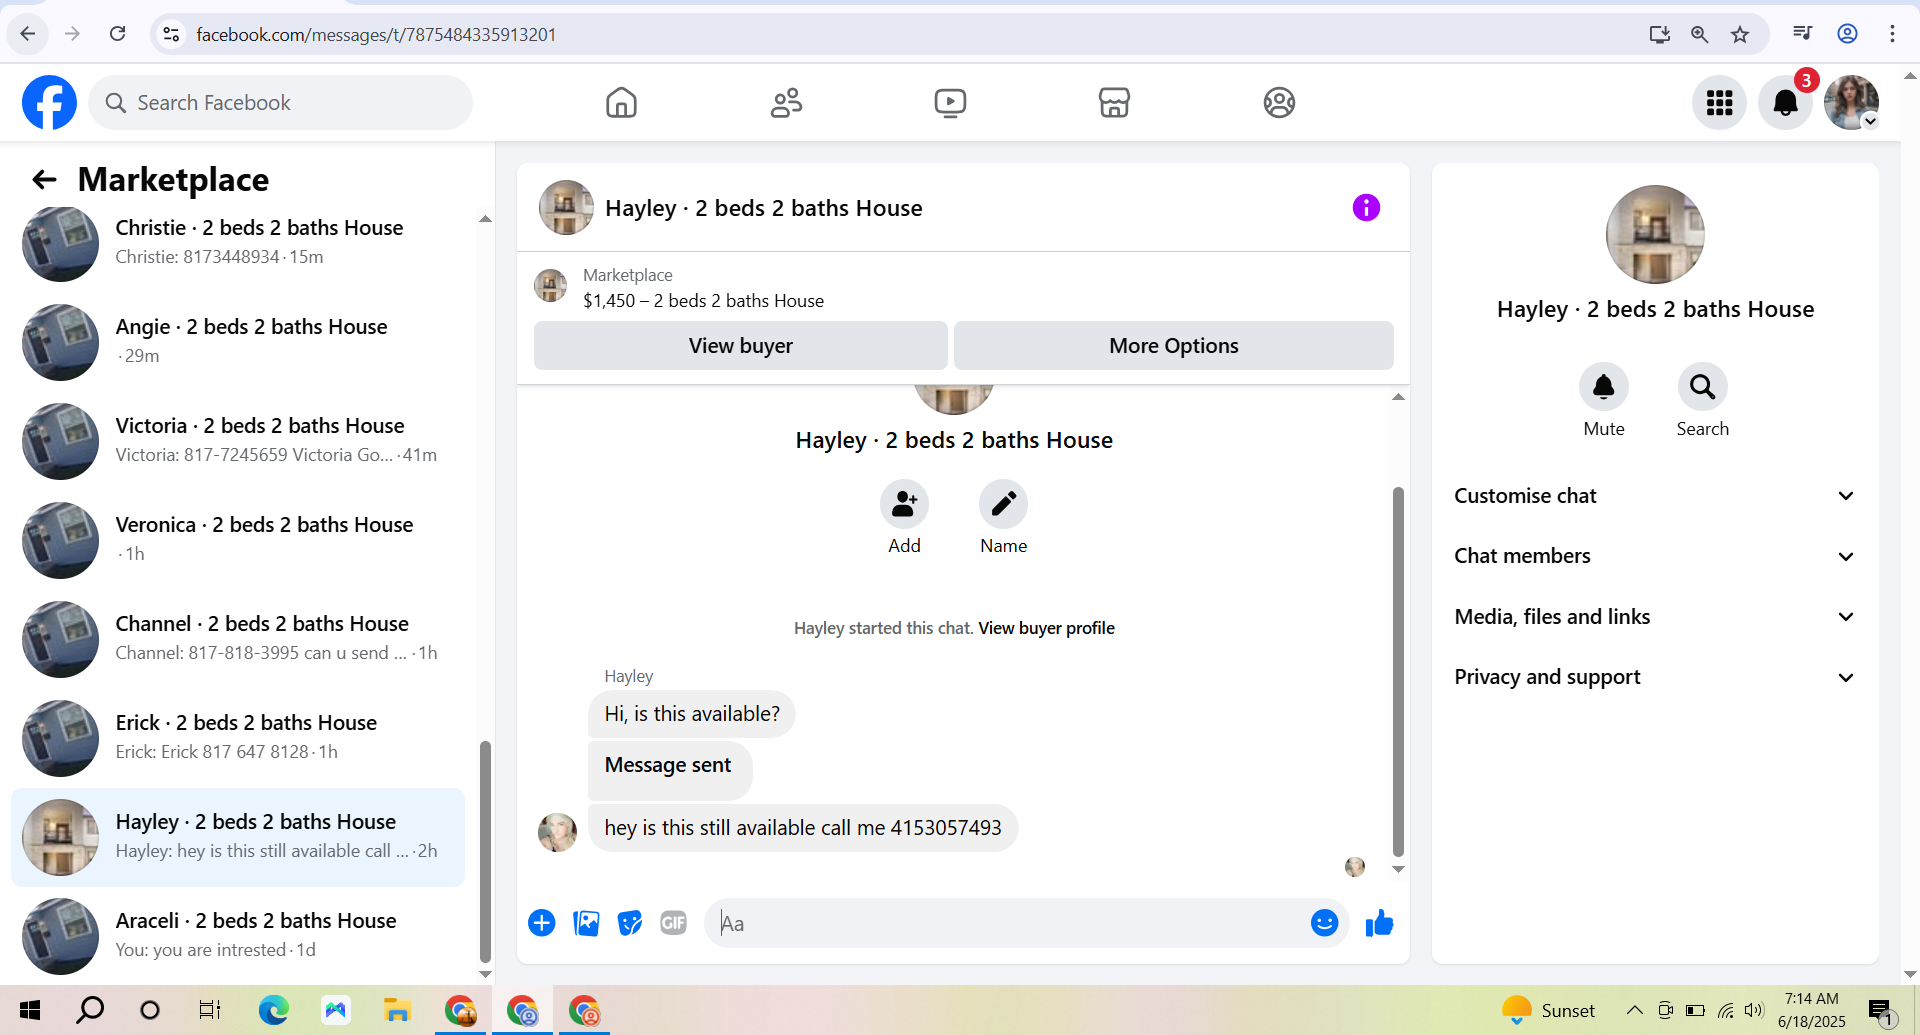Mute the conversation with bell icon
Image resolution: width=1920 pixels, height=1035 pixels.
pos(1604,387)
